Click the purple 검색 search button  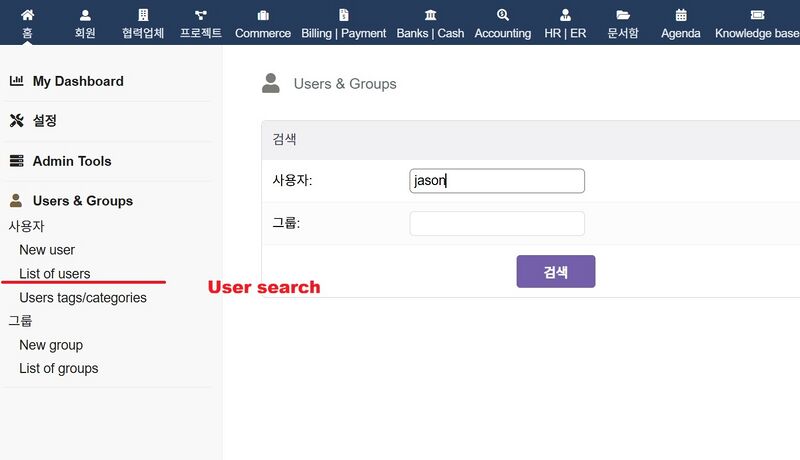[x=556, y=271]
